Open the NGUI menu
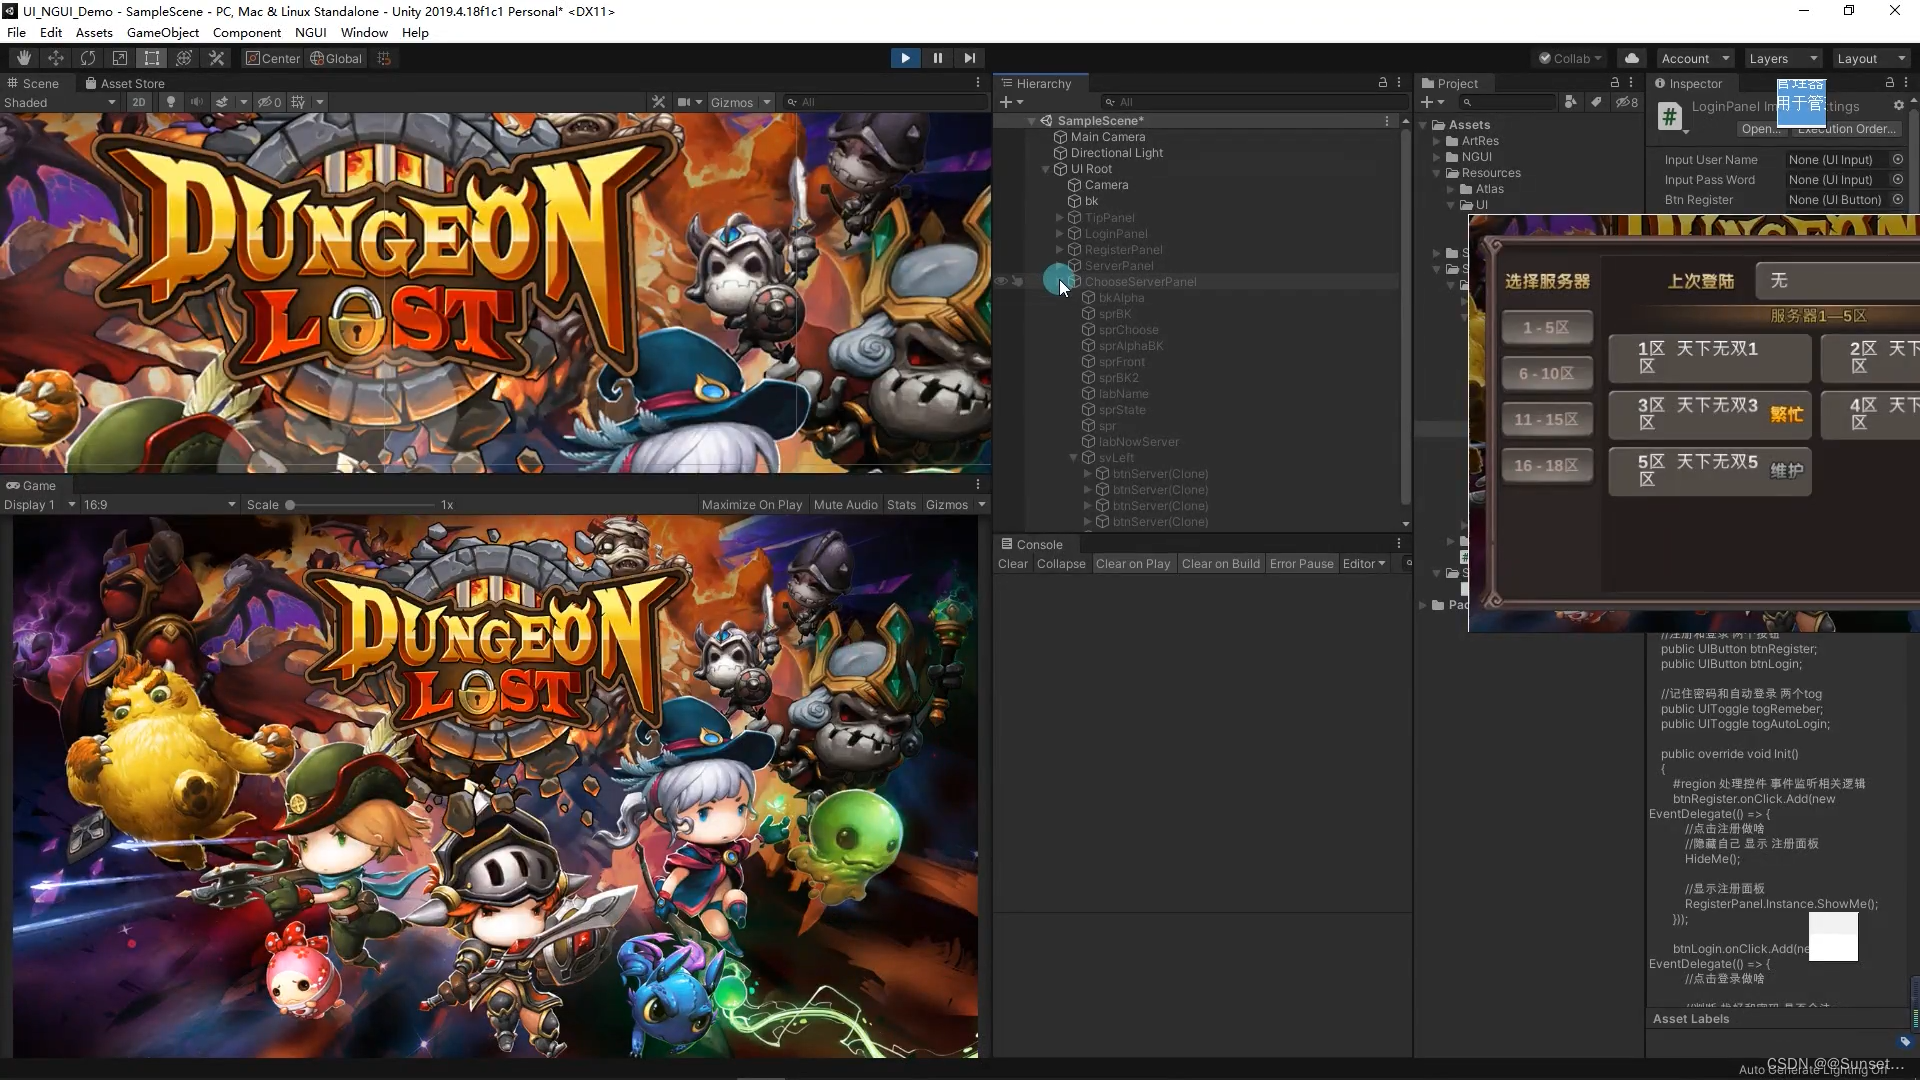Viewport: 1920px width, 1080px height. pos(310,32)
